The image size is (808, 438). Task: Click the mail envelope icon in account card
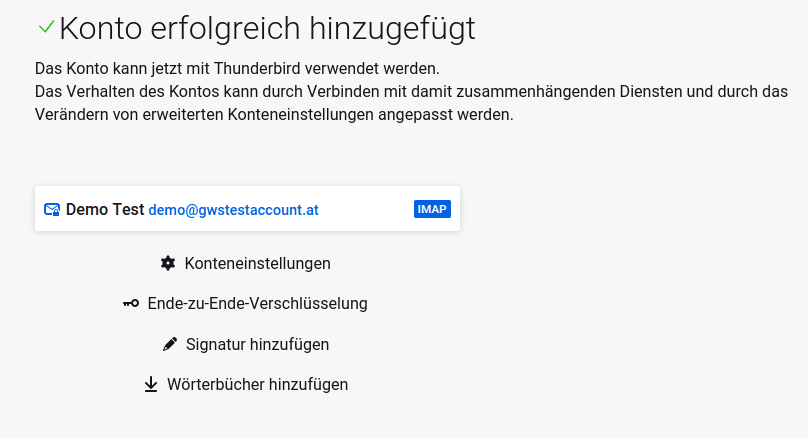click(52, 210)
